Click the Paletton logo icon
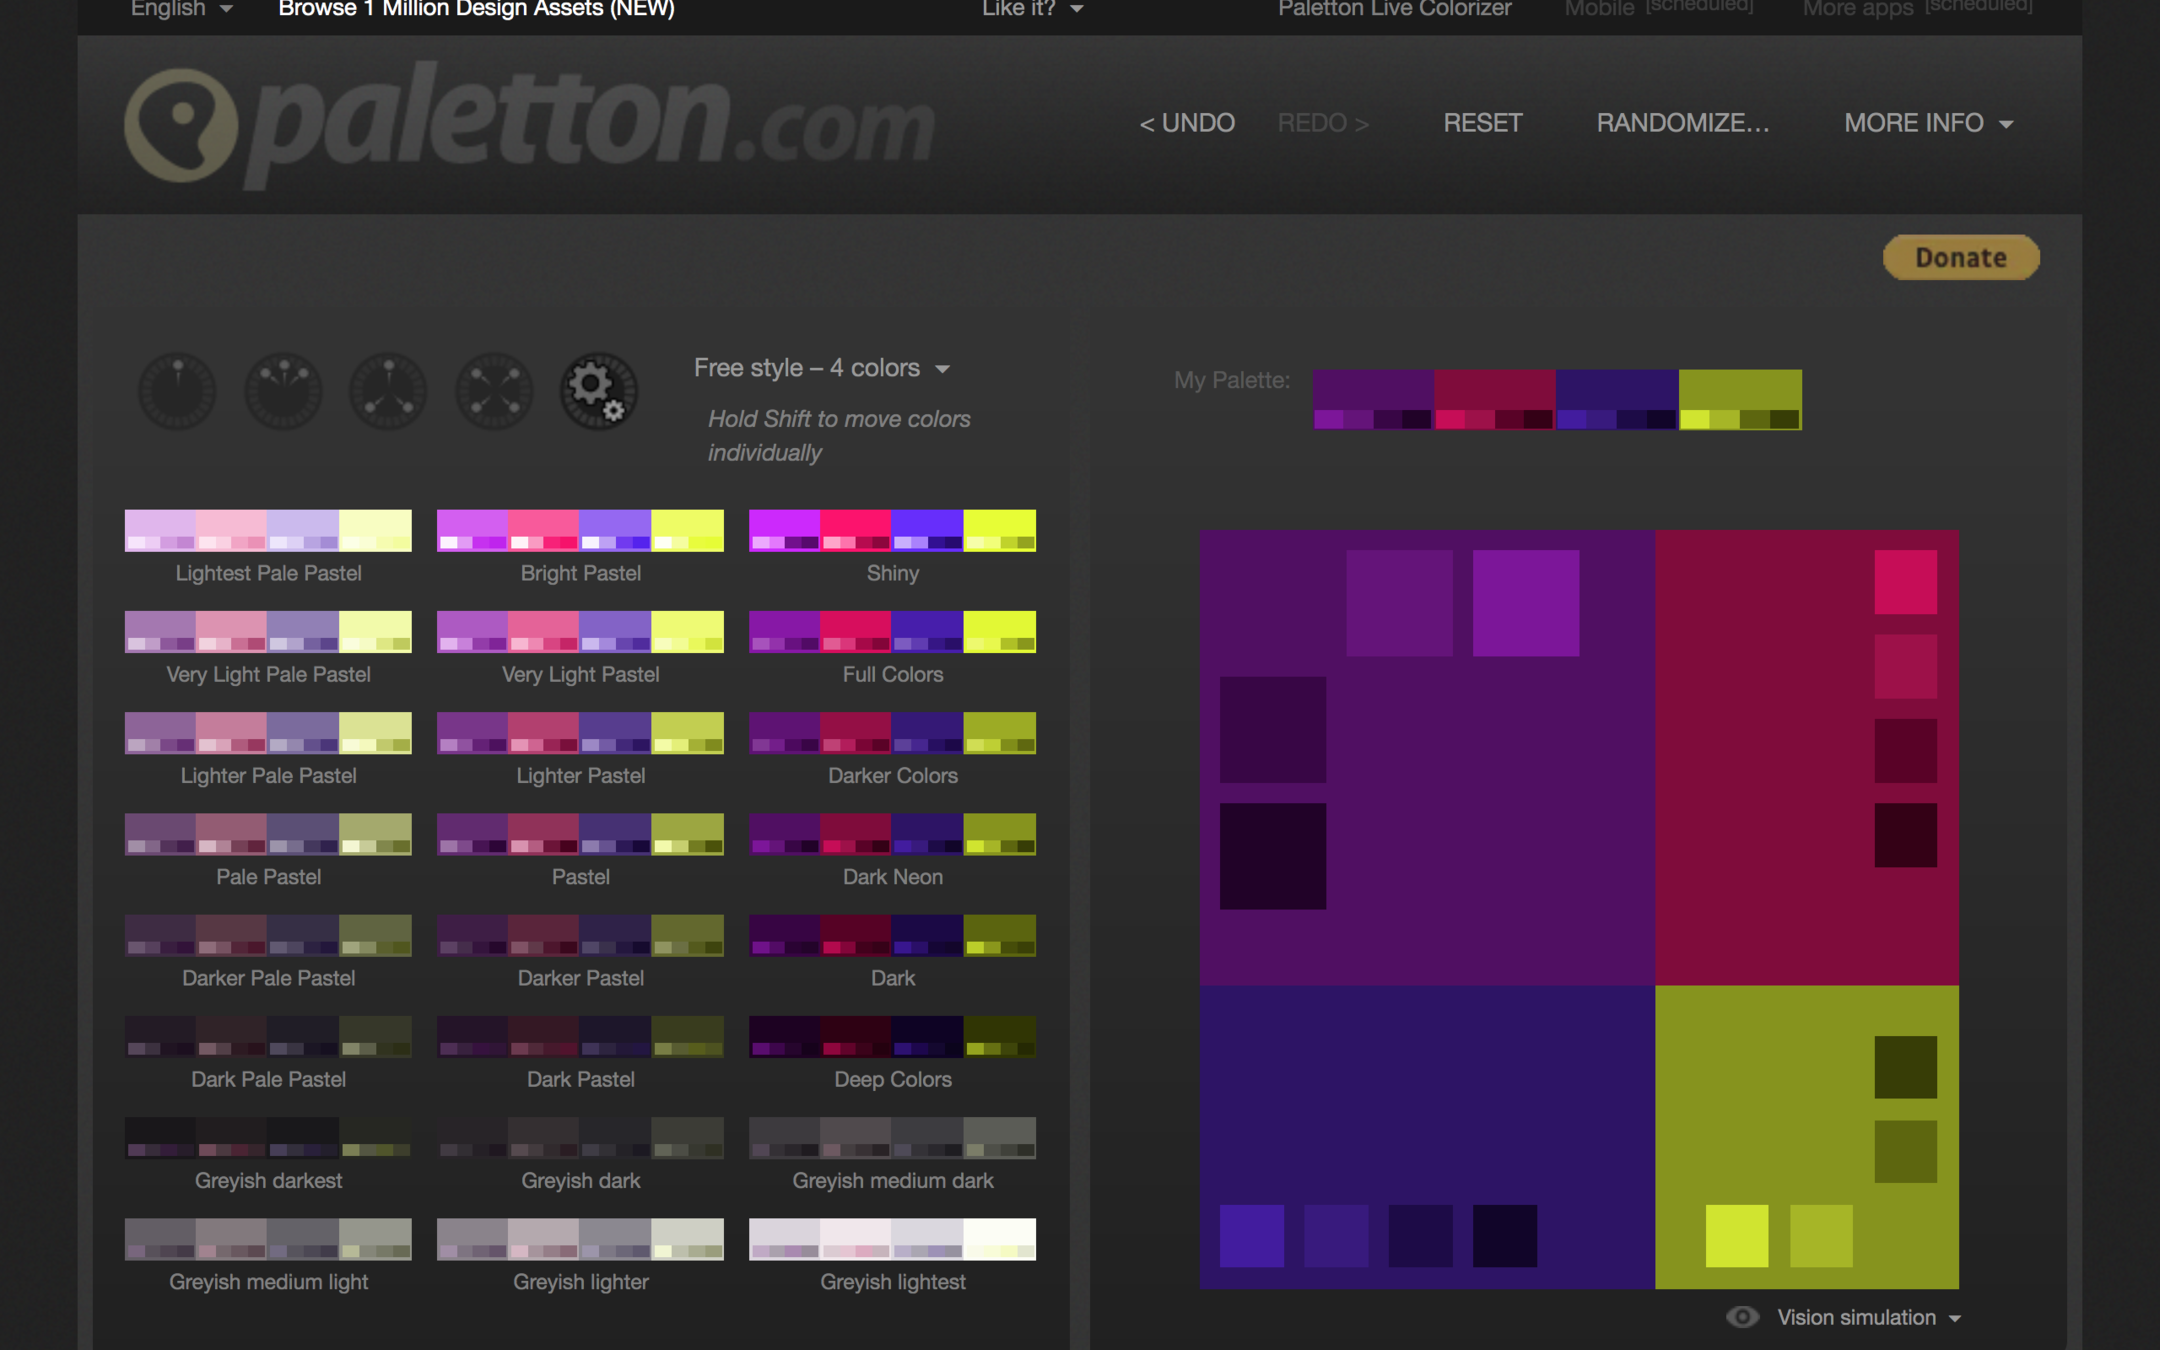Screen dimensions: 2160x1350 (181, 125)
